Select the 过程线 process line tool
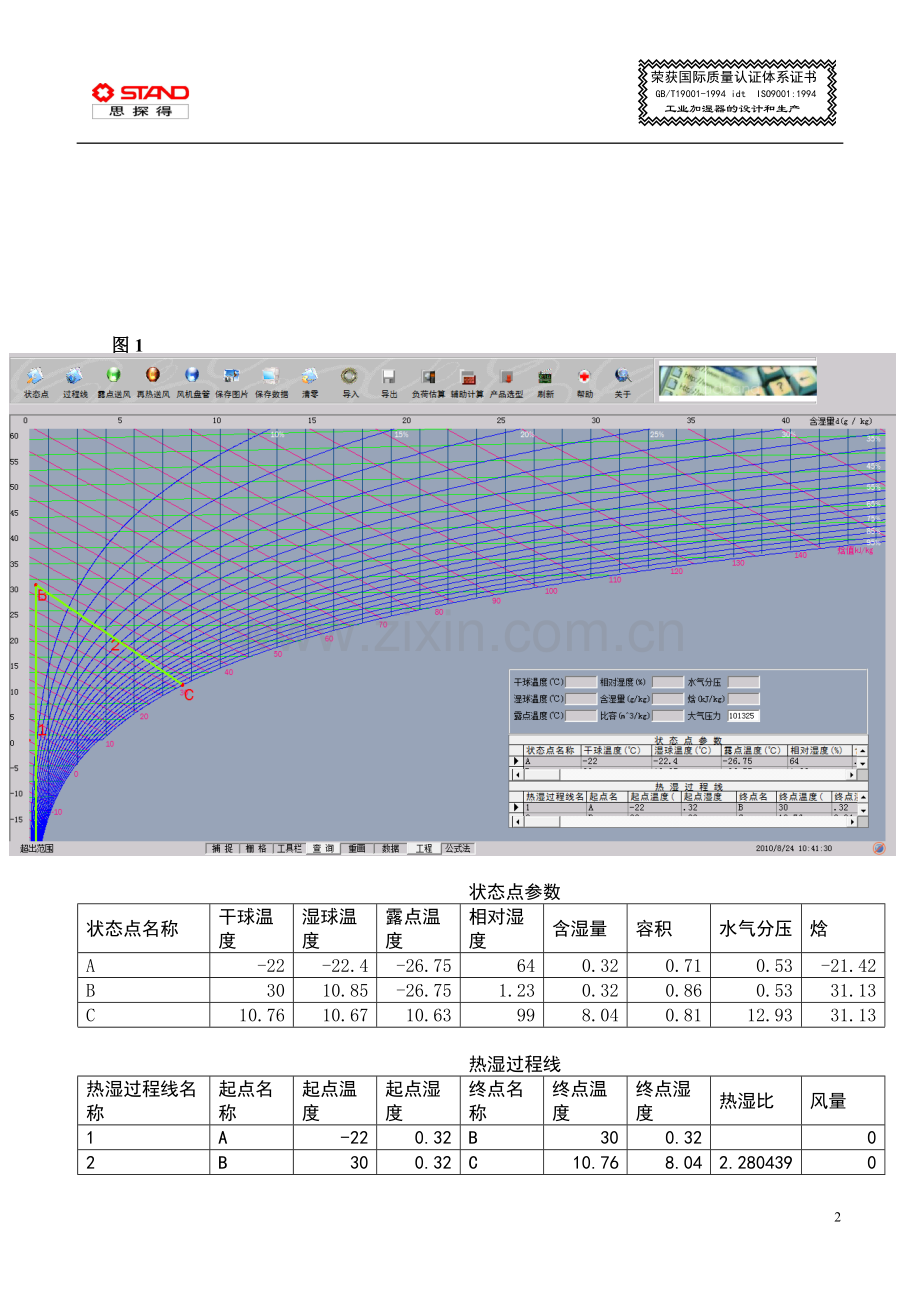This screenshot has height=1302, width=920. tap(75, 381)
